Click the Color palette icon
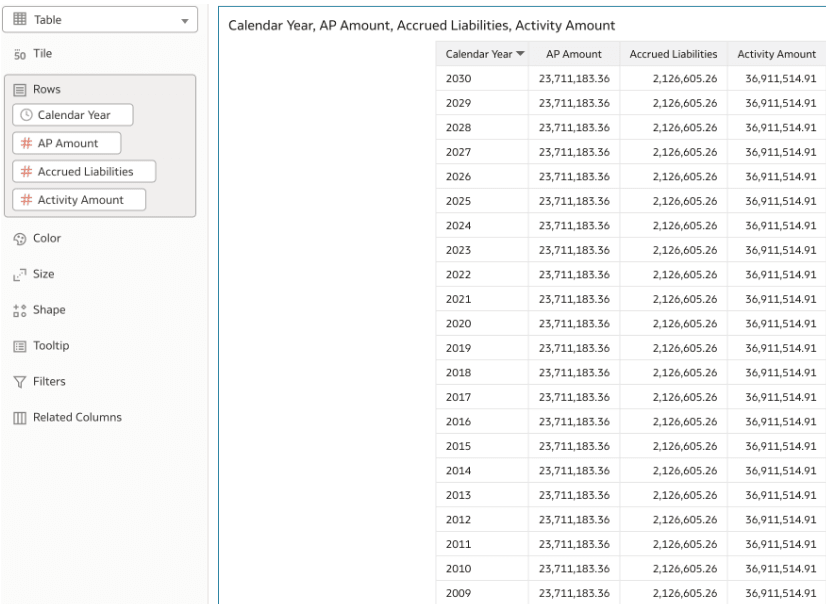 click(19, 239)
